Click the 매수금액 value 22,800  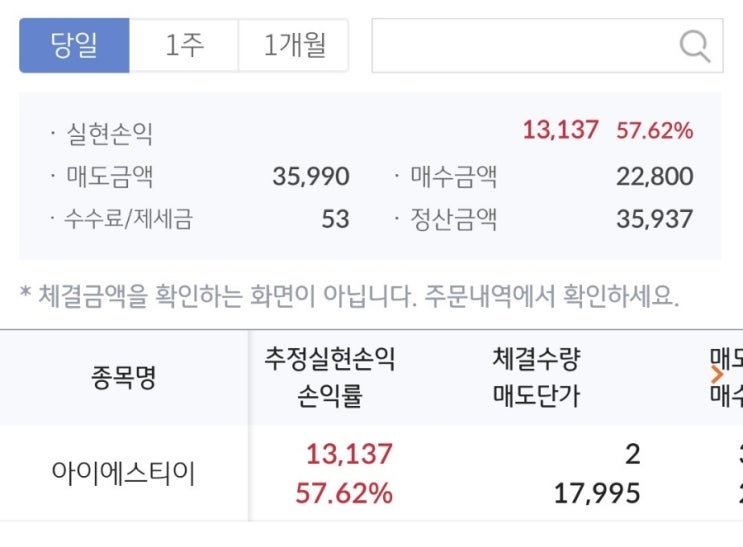(x=655, y=177)
